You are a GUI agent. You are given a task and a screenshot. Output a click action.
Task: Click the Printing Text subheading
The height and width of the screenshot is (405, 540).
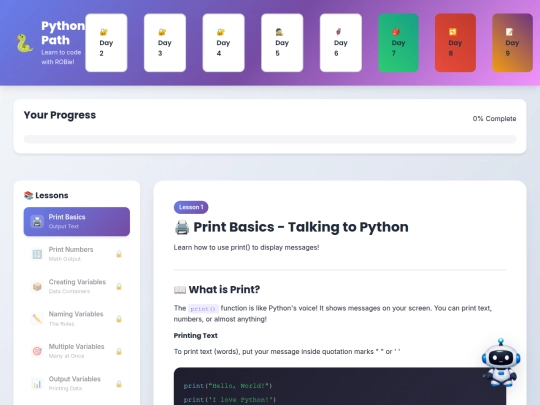pyautogui.click(x=196, y=335)
